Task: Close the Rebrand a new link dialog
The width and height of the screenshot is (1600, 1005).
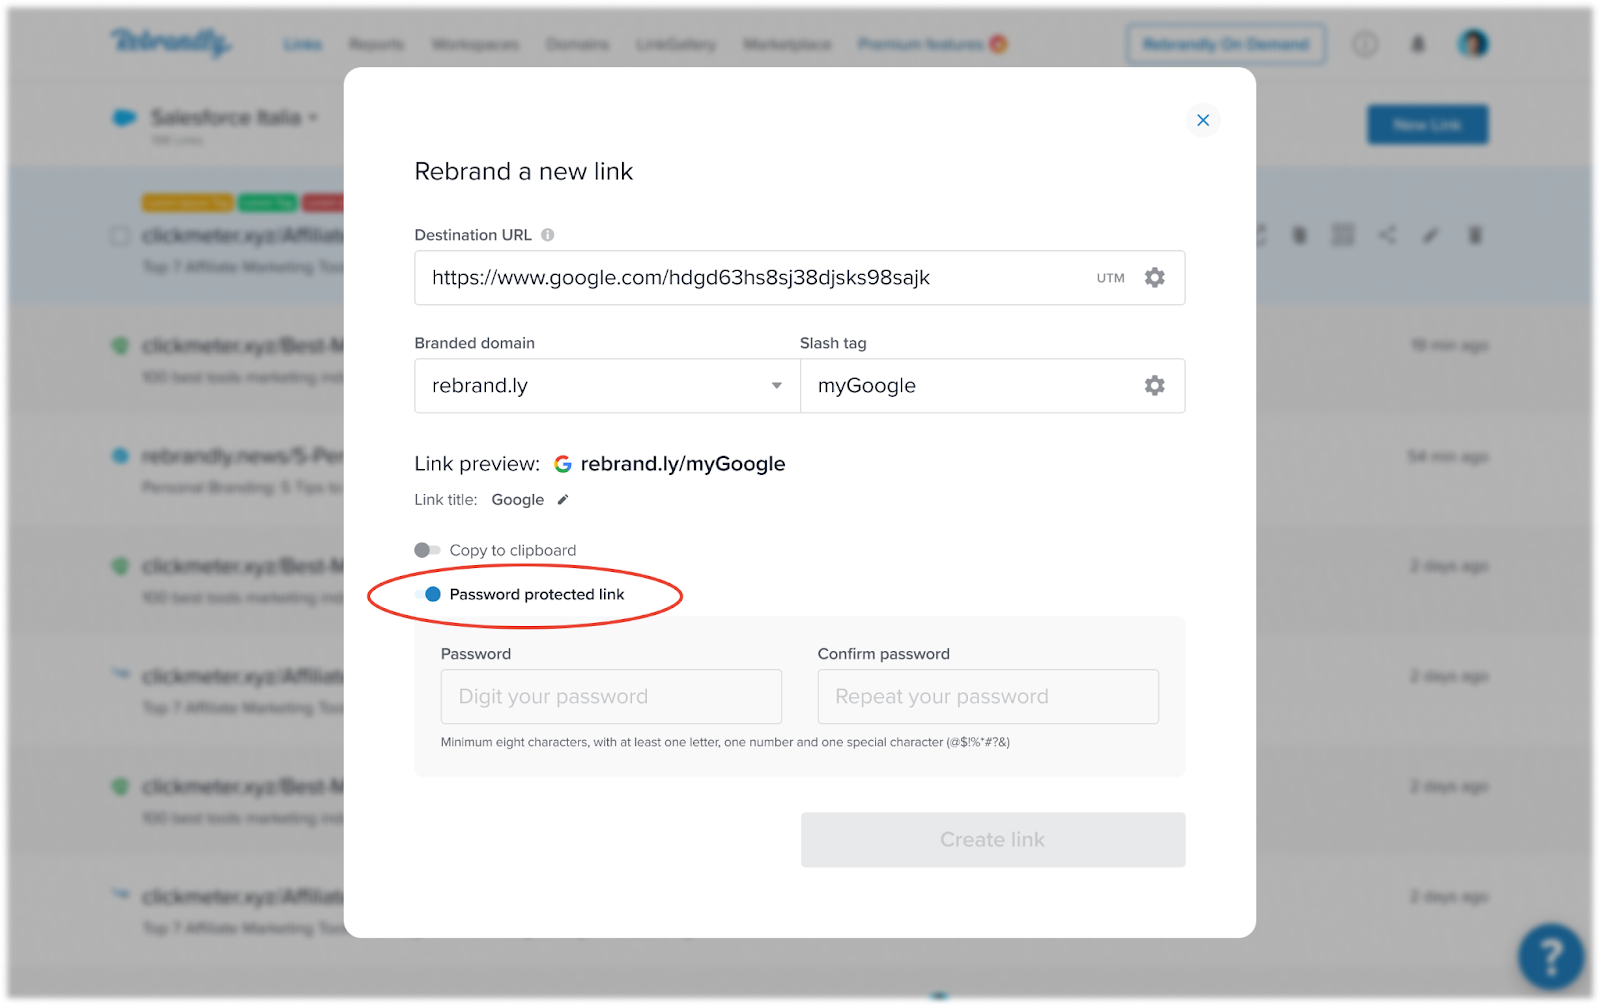Action: [x=1203, y=120]
